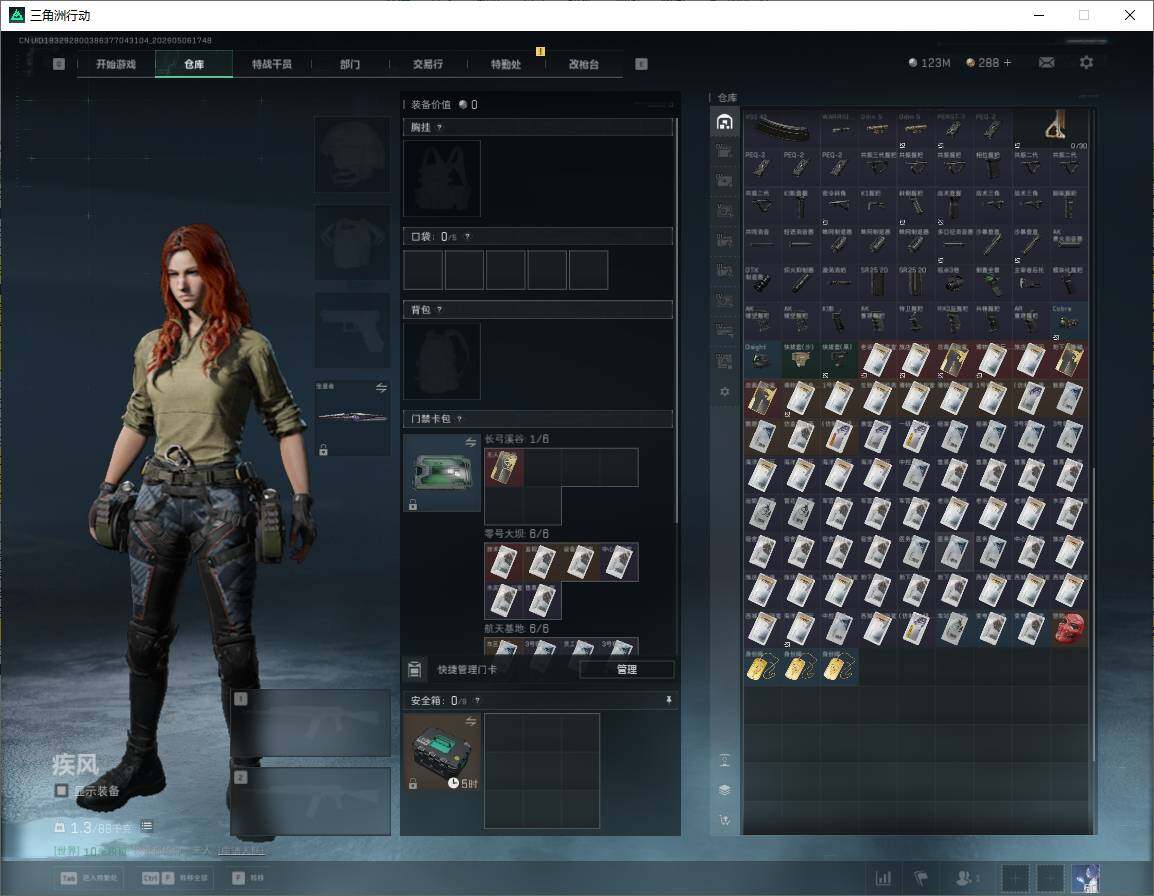Select the first SR25 20 magazine
1154x896 pixels.
coord(877,283)
